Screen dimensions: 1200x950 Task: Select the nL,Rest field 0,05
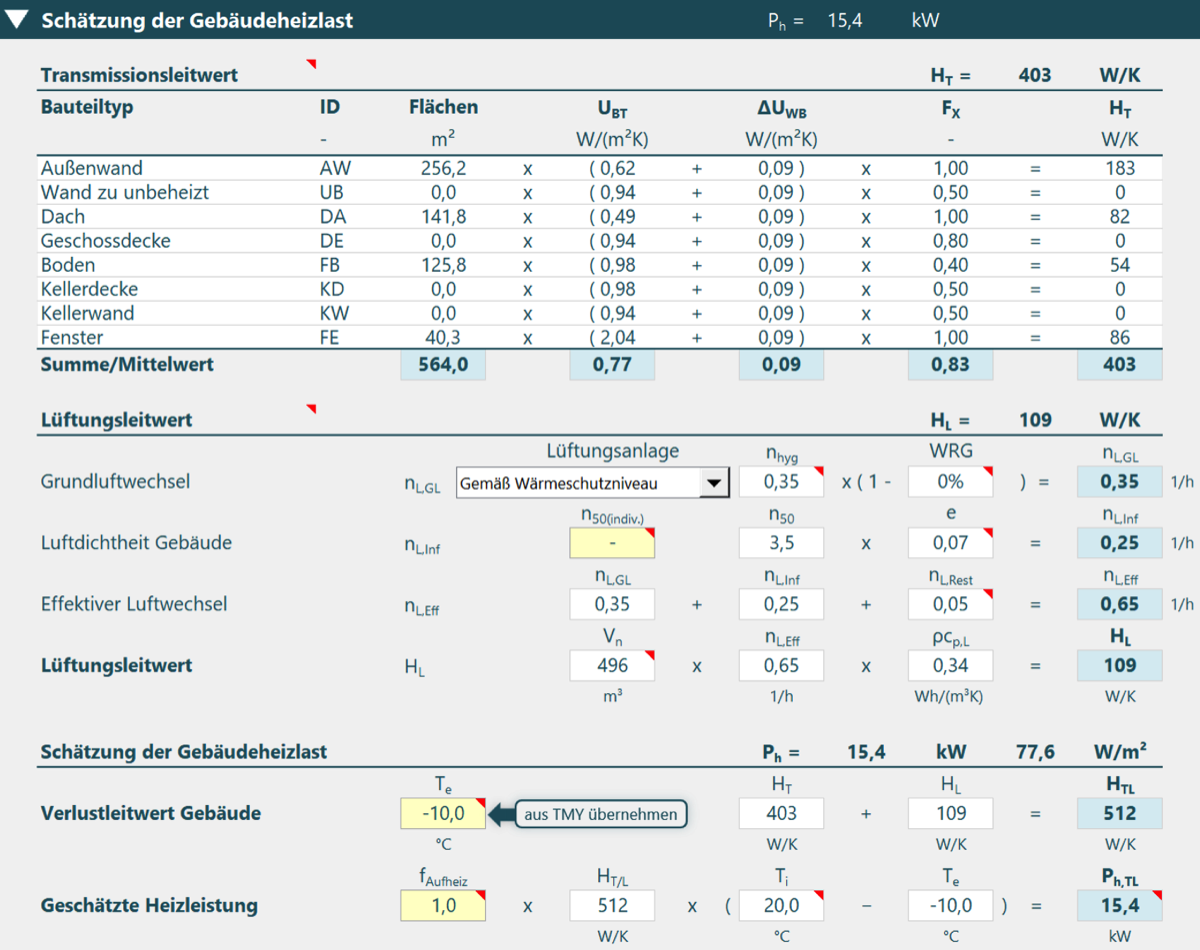click(951, 604)
